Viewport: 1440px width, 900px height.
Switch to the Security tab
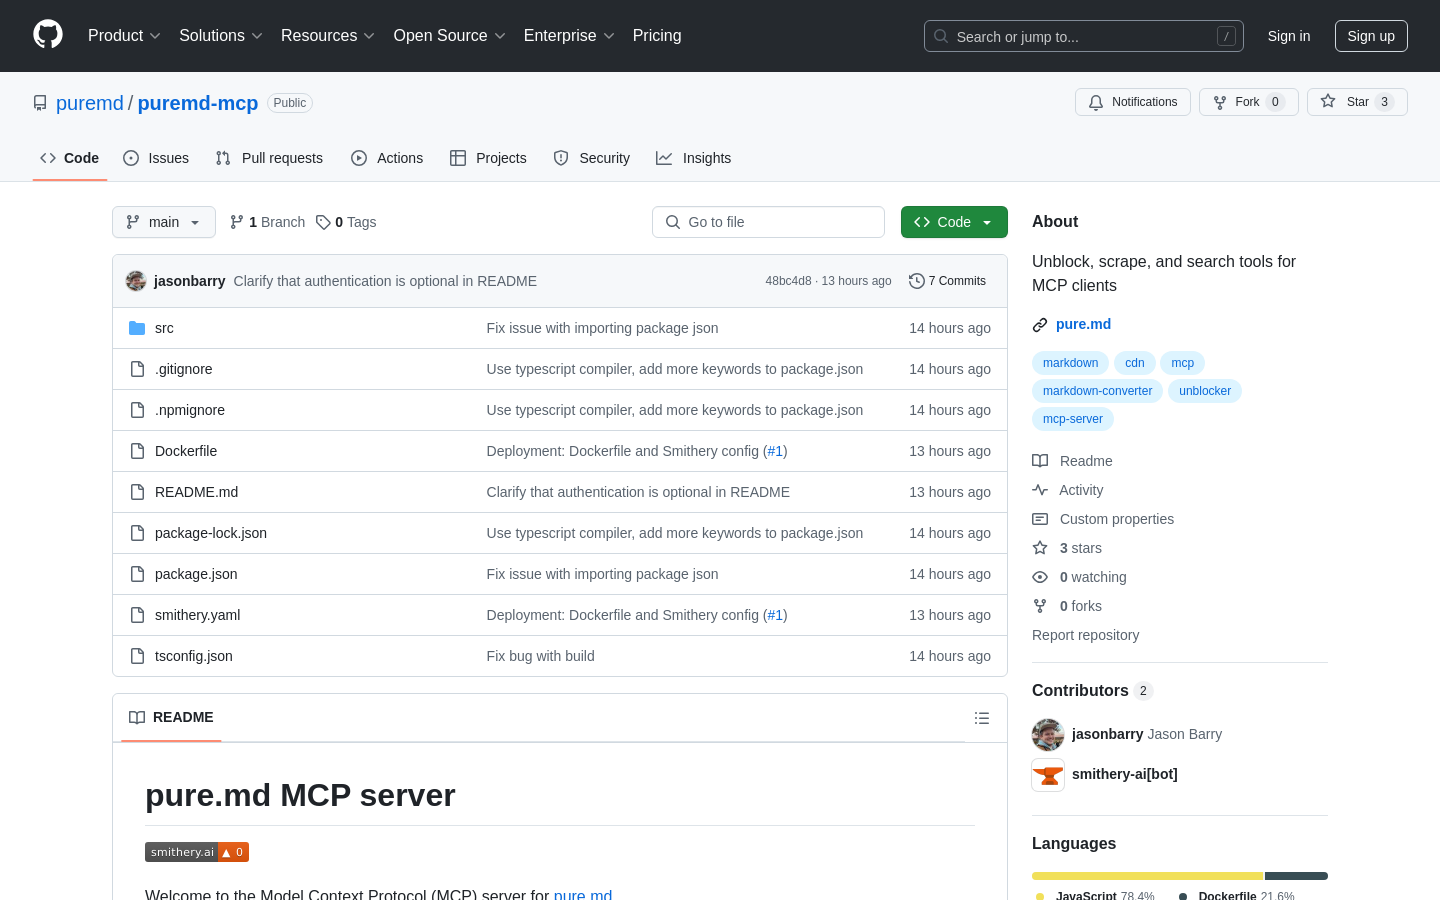[x=592, y=158]
